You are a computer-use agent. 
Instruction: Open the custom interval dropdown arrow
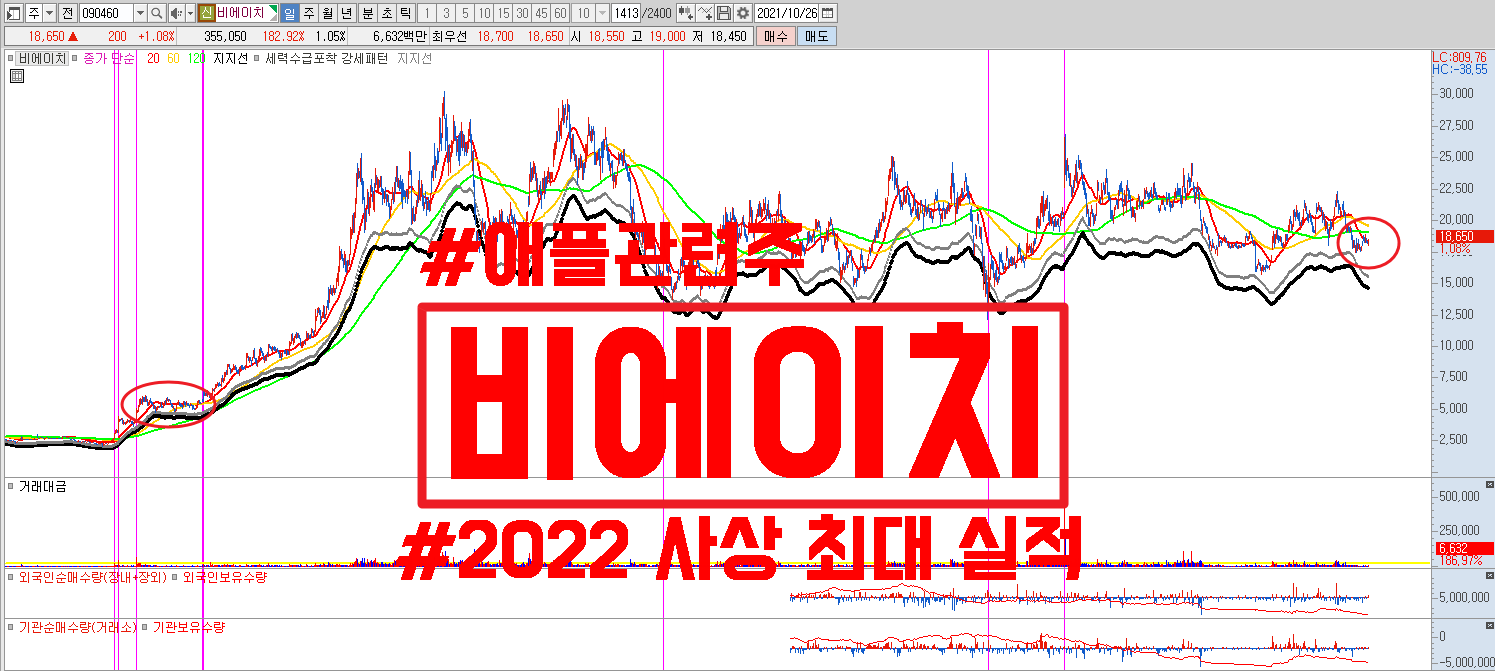pos(603,13)
